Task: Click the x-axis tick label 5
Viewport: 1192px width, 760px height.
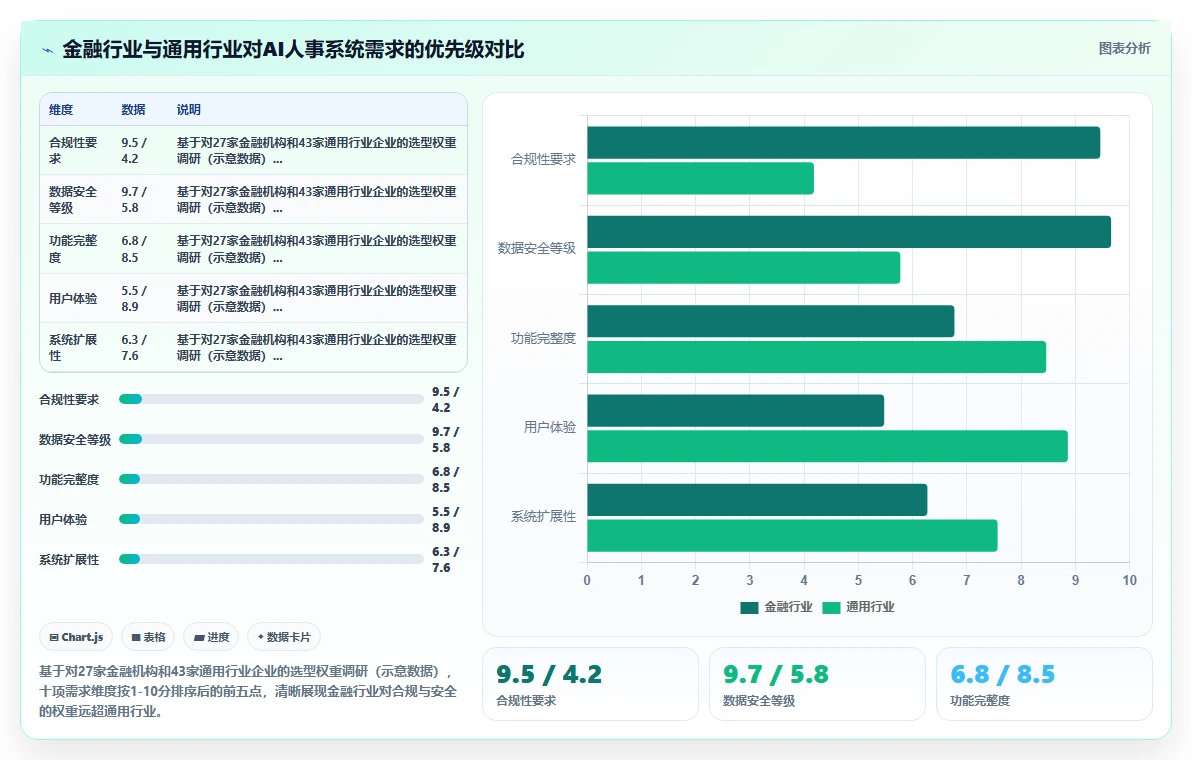Action: [x=858, y=581]
